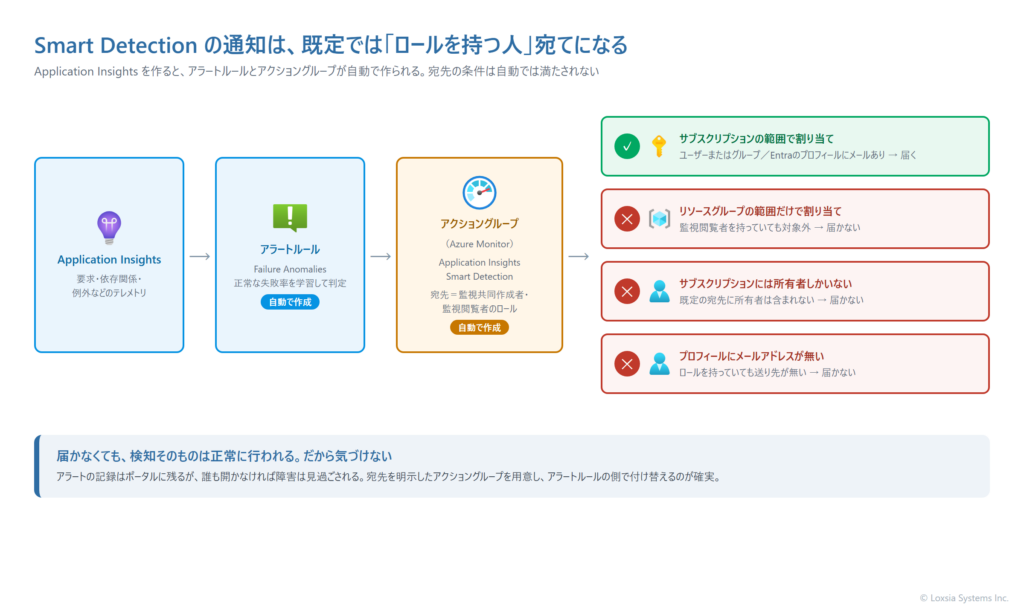Click the red X beside リソースグループの範囲だけで割り当て
This screenshot has width=1024, height=614.
627,219
